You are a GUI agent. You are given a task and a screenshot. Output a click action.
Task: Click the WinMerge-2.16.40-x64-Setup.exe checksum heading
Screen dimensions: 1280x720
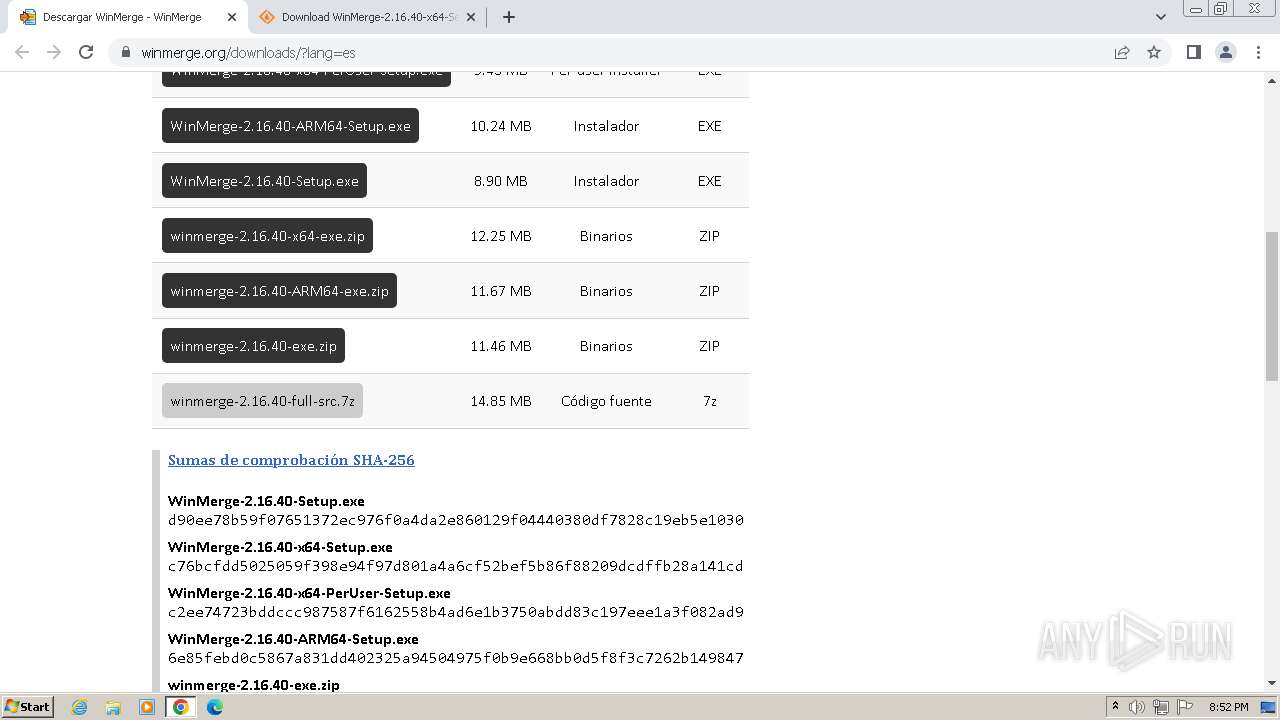pos(280,547)
